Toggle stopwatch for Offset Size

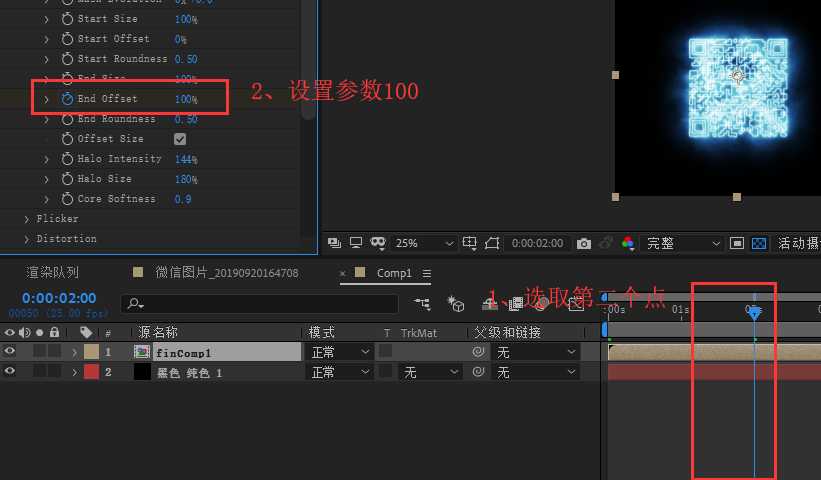pyautogui.click(x=67, y=139)
